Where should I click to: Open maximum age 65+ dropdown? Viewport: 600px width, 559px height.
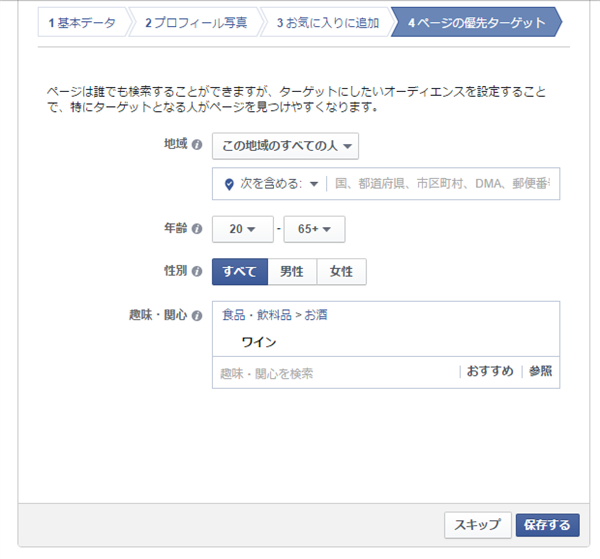(314, 229)
